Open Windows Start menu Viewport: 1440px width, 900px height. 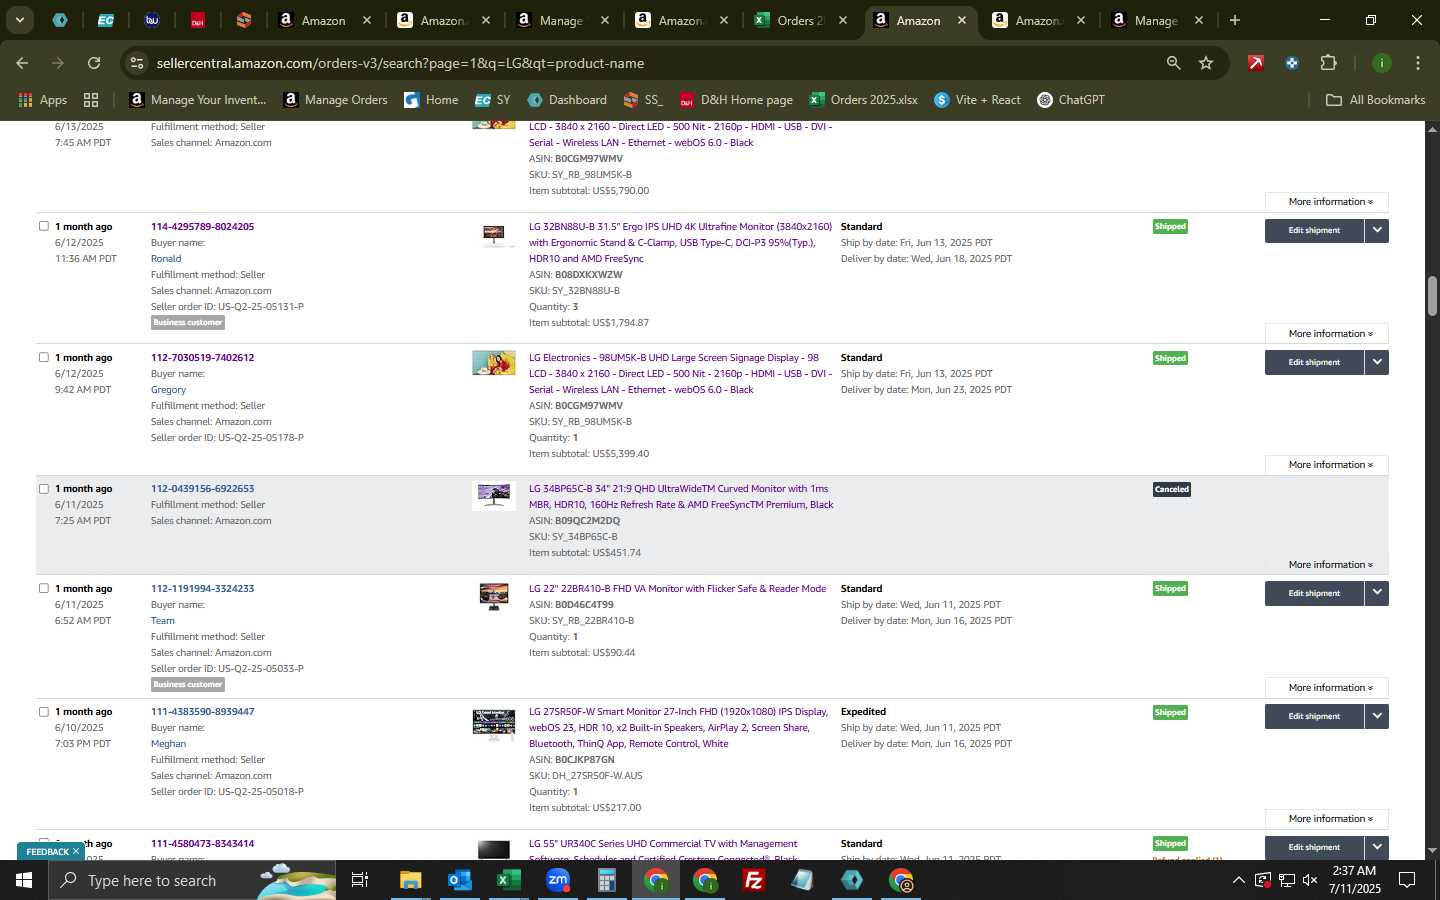click(24, 880)
